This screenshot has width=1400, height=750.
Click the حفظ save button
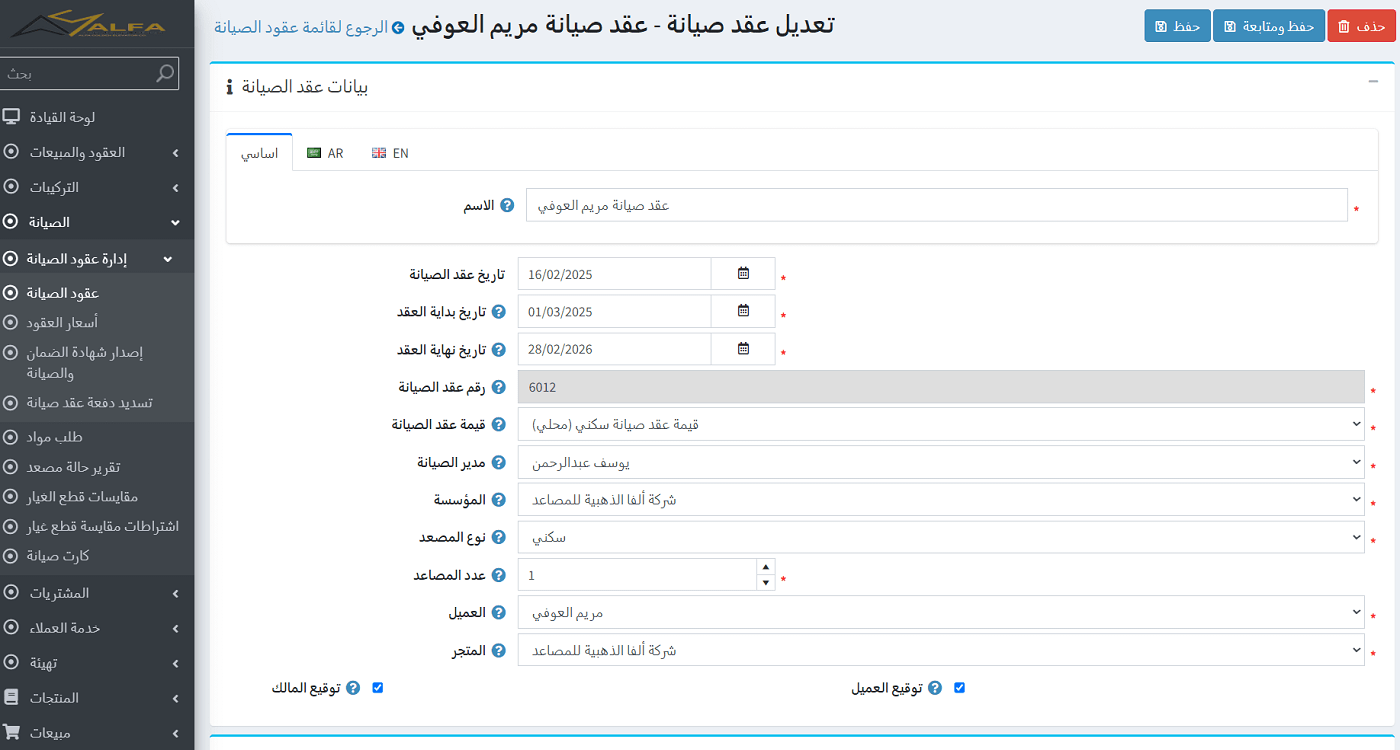click(1178, 26)
